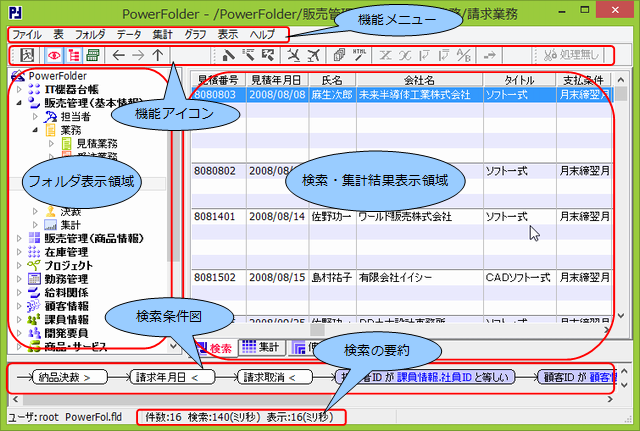This screenshot has width=640, height=431.
Task: Select the 顧客情報 folder icon
Action: (x=34, y=306)
